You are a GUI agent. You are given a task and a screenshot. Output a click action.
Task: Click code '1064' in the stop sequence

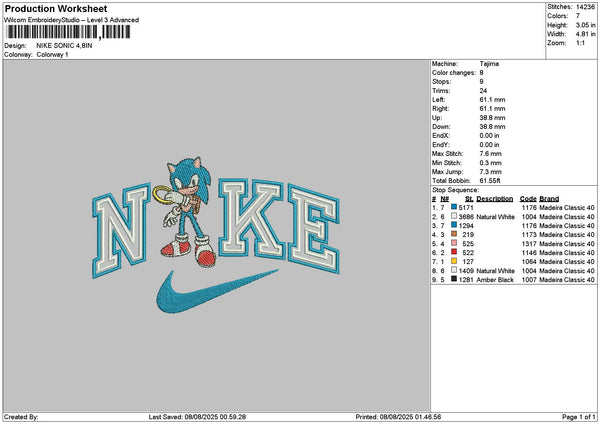[x=529, y=262]
